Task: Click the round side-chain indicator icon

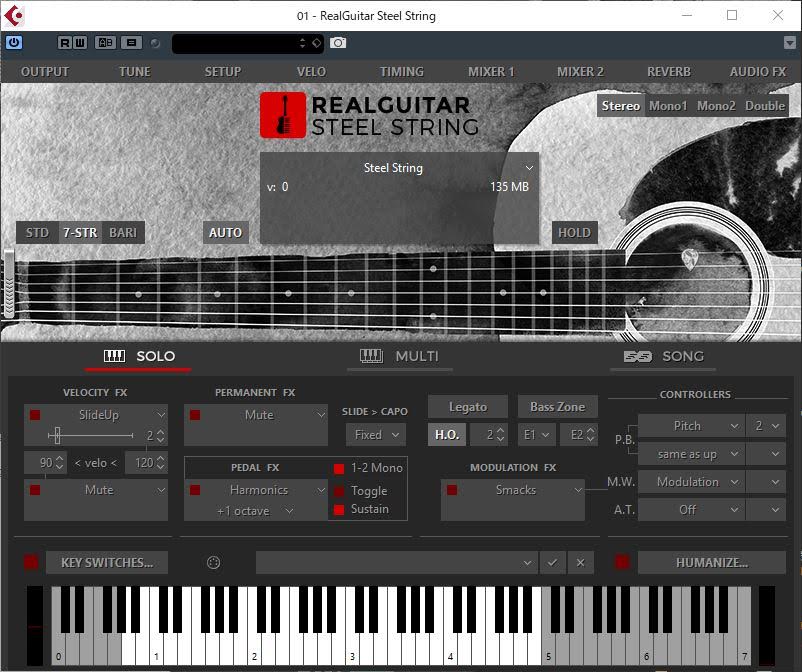Action: click(x=155, y=43)
